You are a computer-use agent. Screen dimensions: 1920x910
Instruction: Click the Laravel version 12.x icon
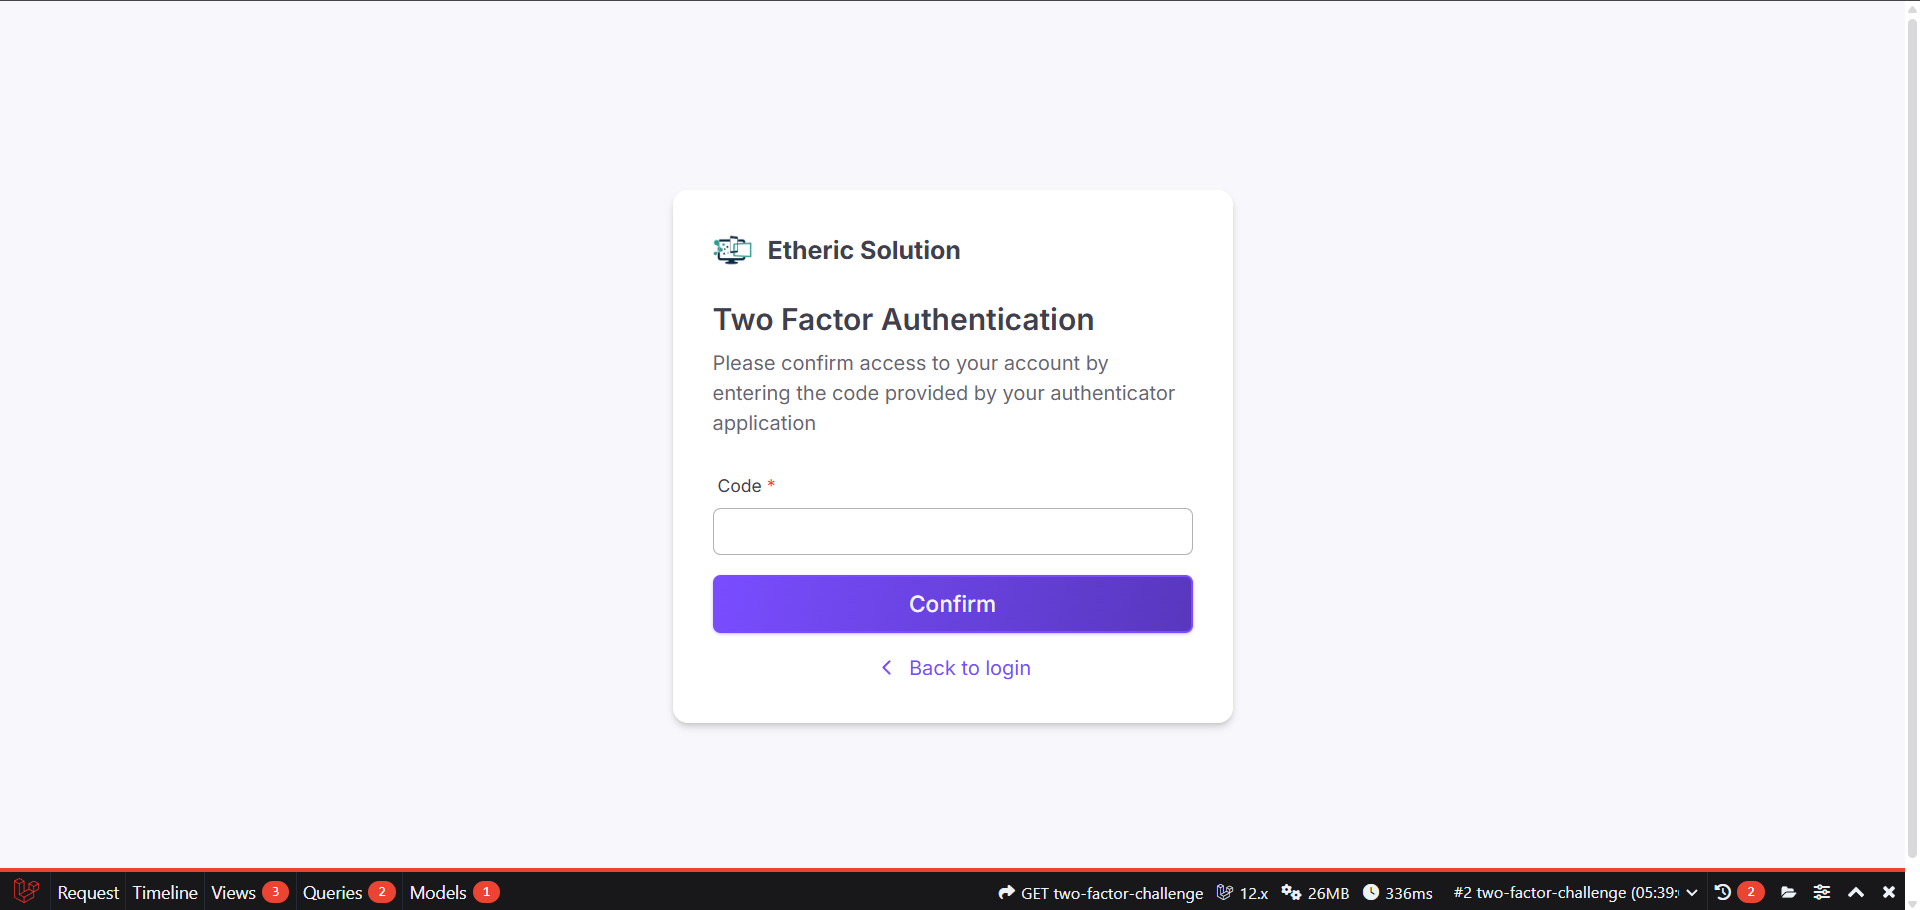[1225, 892]
